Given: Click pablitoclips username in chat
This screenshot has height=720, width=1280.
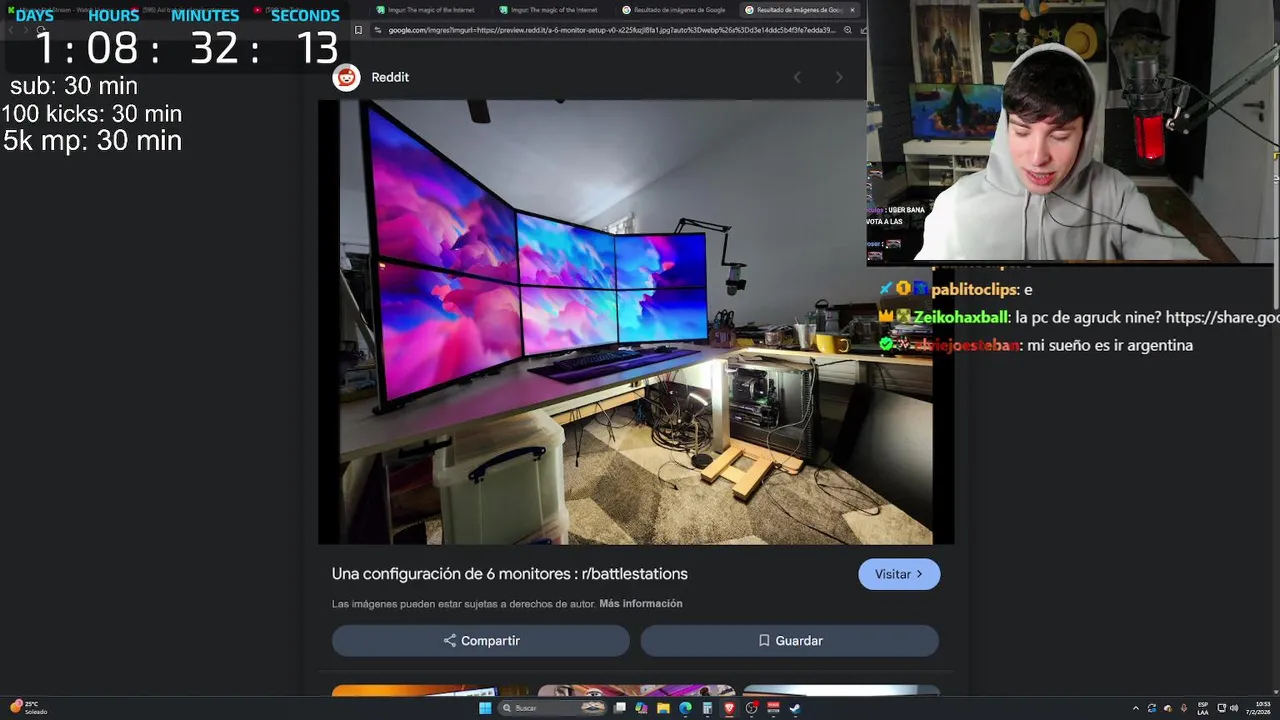Looking at the screenshot, I should tap(974, 289).
